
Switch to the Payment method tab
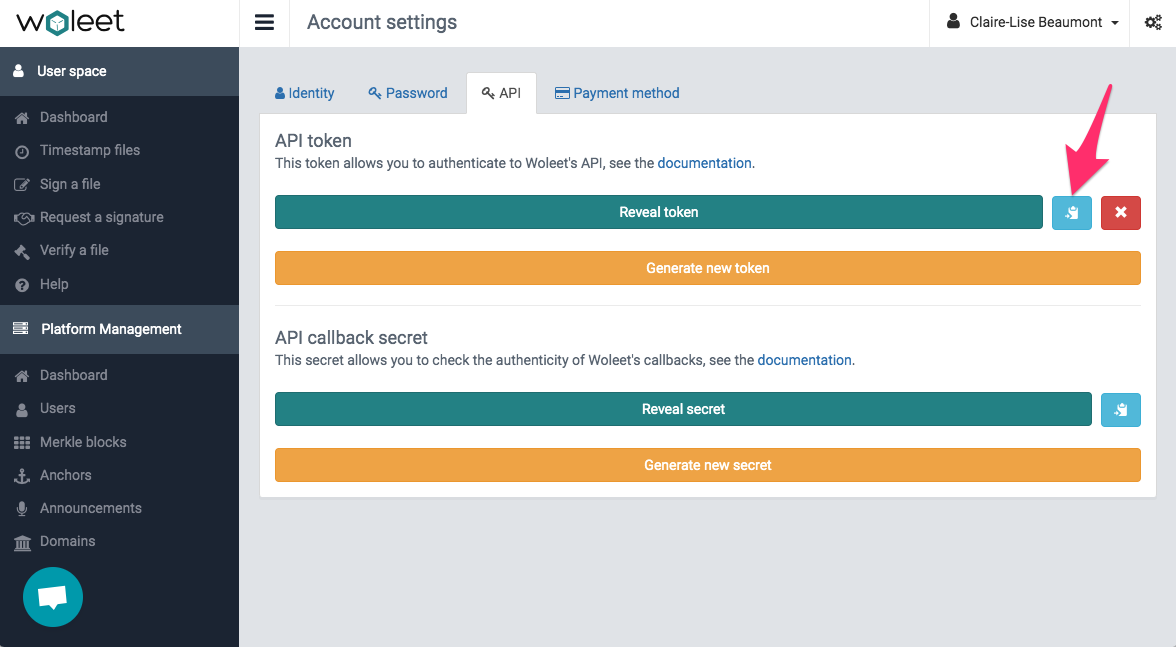coord(617,93)
